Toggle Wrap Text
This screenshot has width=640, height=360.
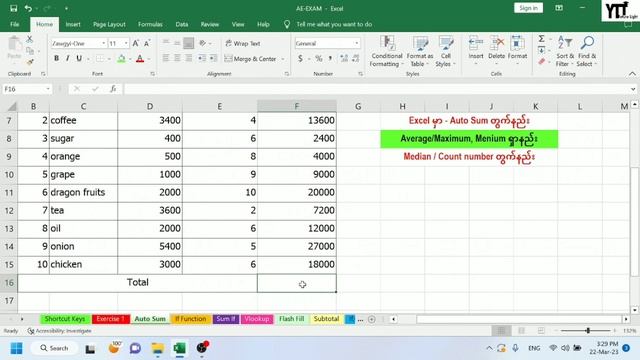pos(242,43)
